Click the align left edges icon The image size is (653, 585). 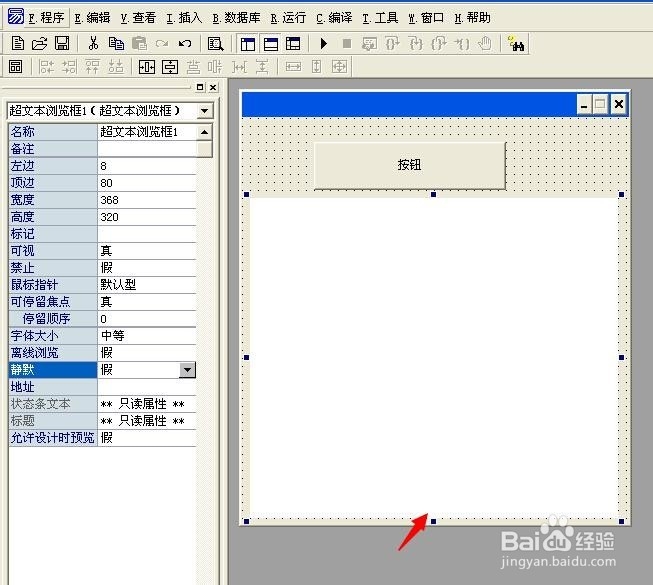pos(46,66)
